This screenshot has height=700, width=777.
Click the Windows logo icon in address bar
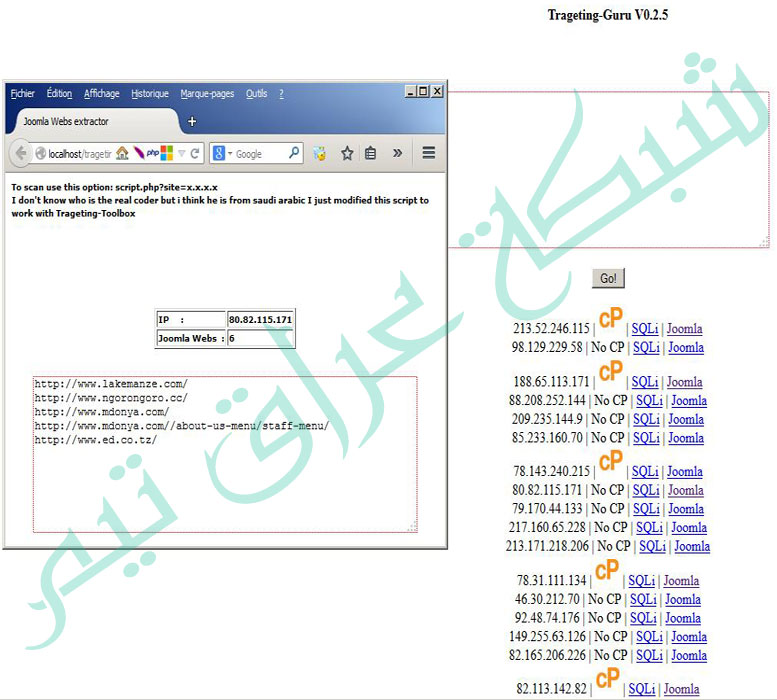point(167,153)
